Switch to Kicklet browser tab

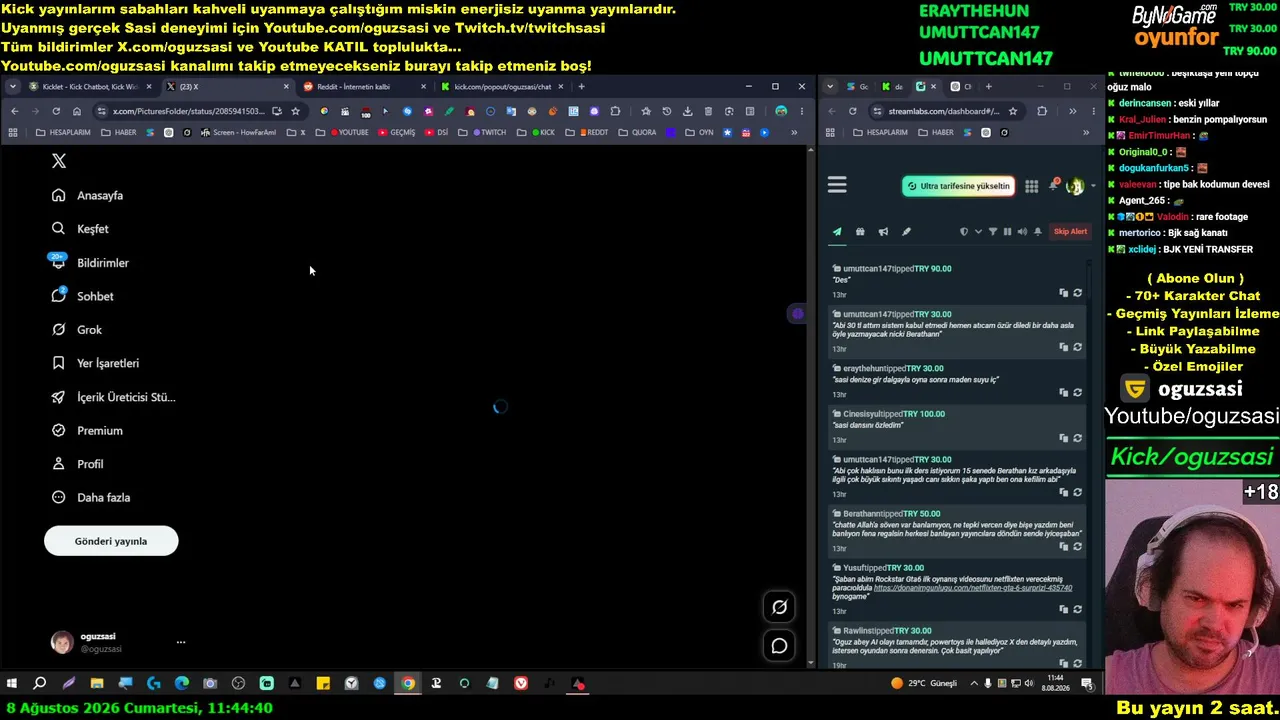(90, 87)
